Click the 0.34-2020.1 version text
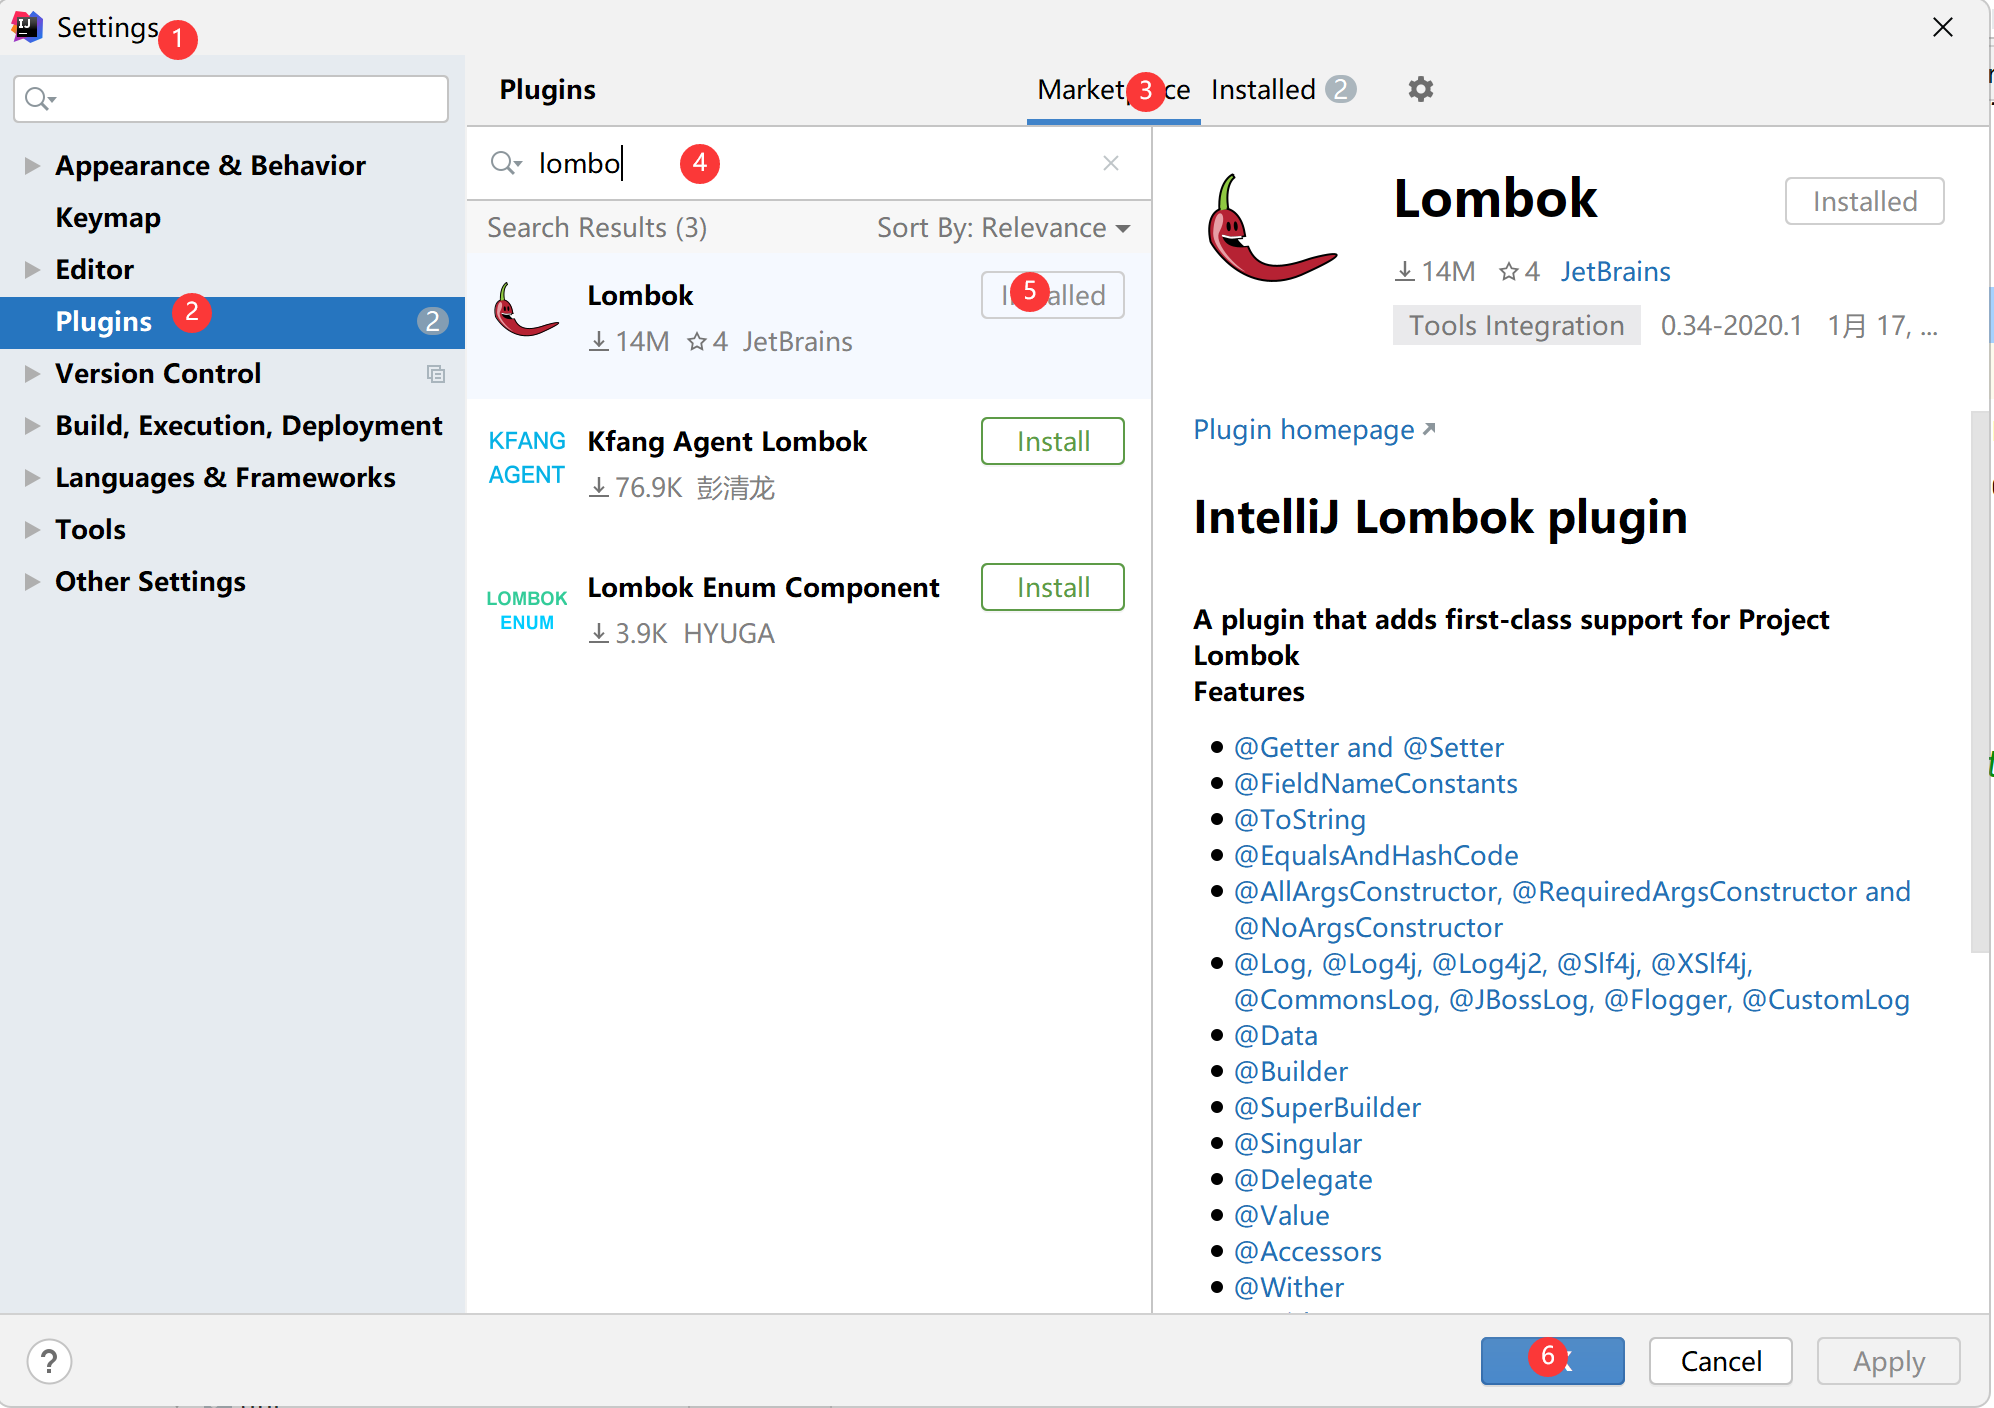 [x=1731, y=326]
